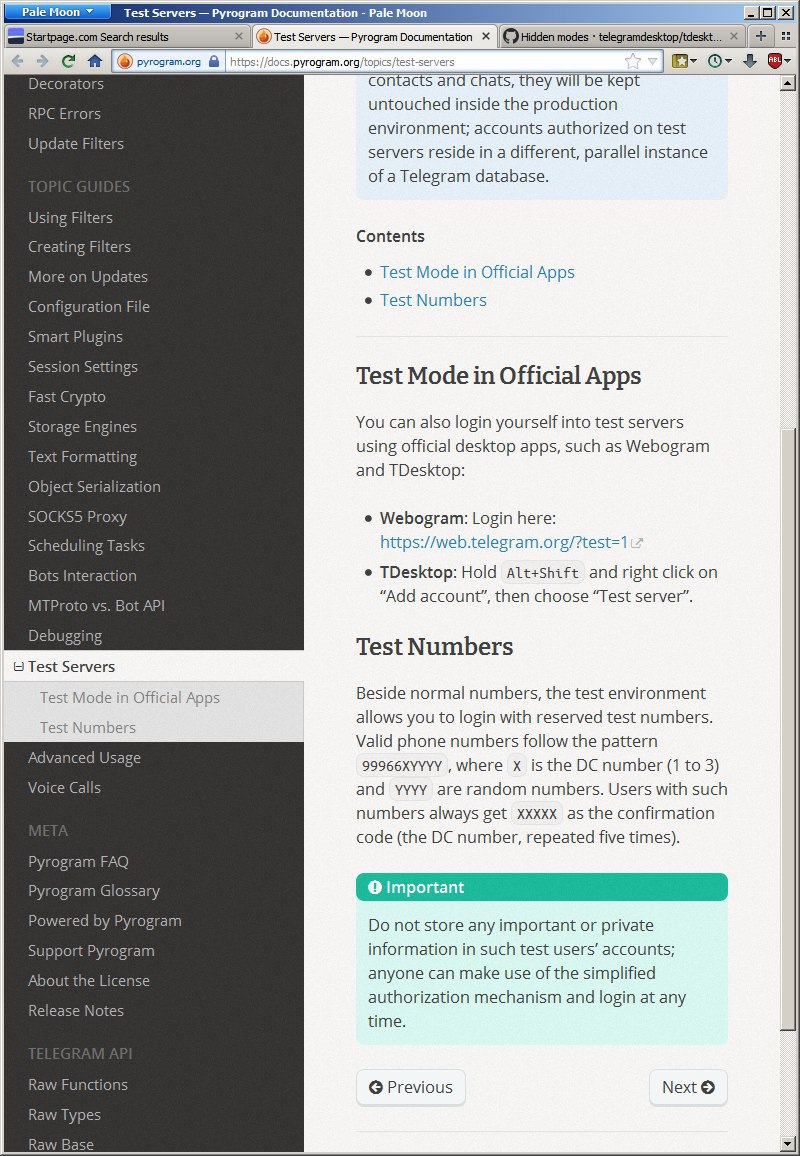The width and height of the screenshot is (800, 1156).
Task: Open the Pale Moon application menu
Action: point(57,12)
